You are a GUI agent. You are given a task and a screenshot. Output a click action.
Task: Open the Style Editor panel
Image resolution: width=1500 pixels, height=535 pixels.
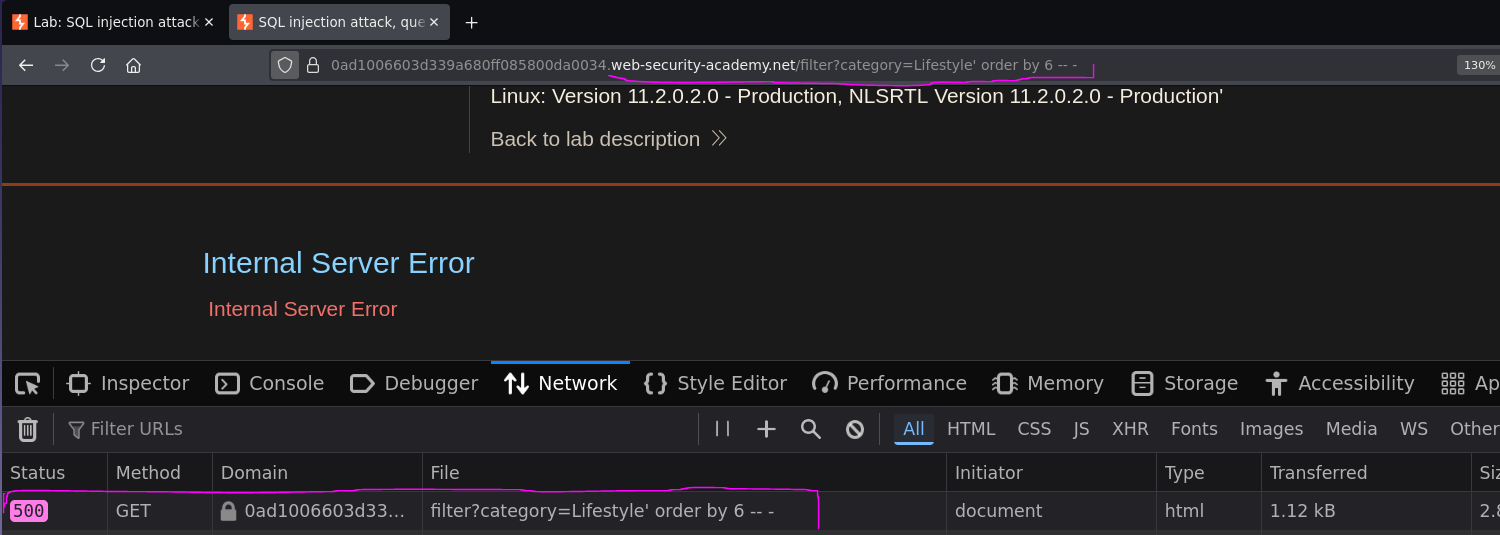[716, 383]
